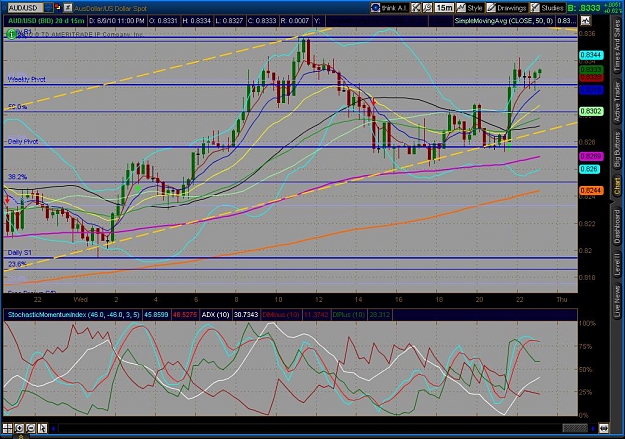Click the left scroll arrow of time axis
The width and height of the screenshot is (625, 439).
click(x=53, y=429)
